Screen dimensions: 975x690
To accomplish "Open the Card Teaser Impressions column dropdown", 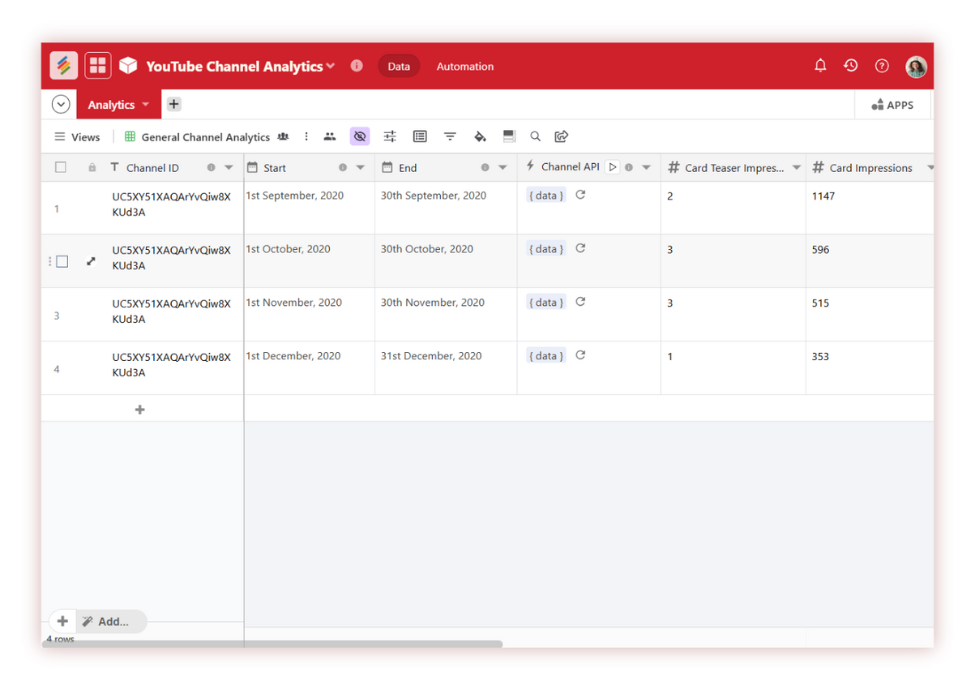I will [x=797, y=167].
